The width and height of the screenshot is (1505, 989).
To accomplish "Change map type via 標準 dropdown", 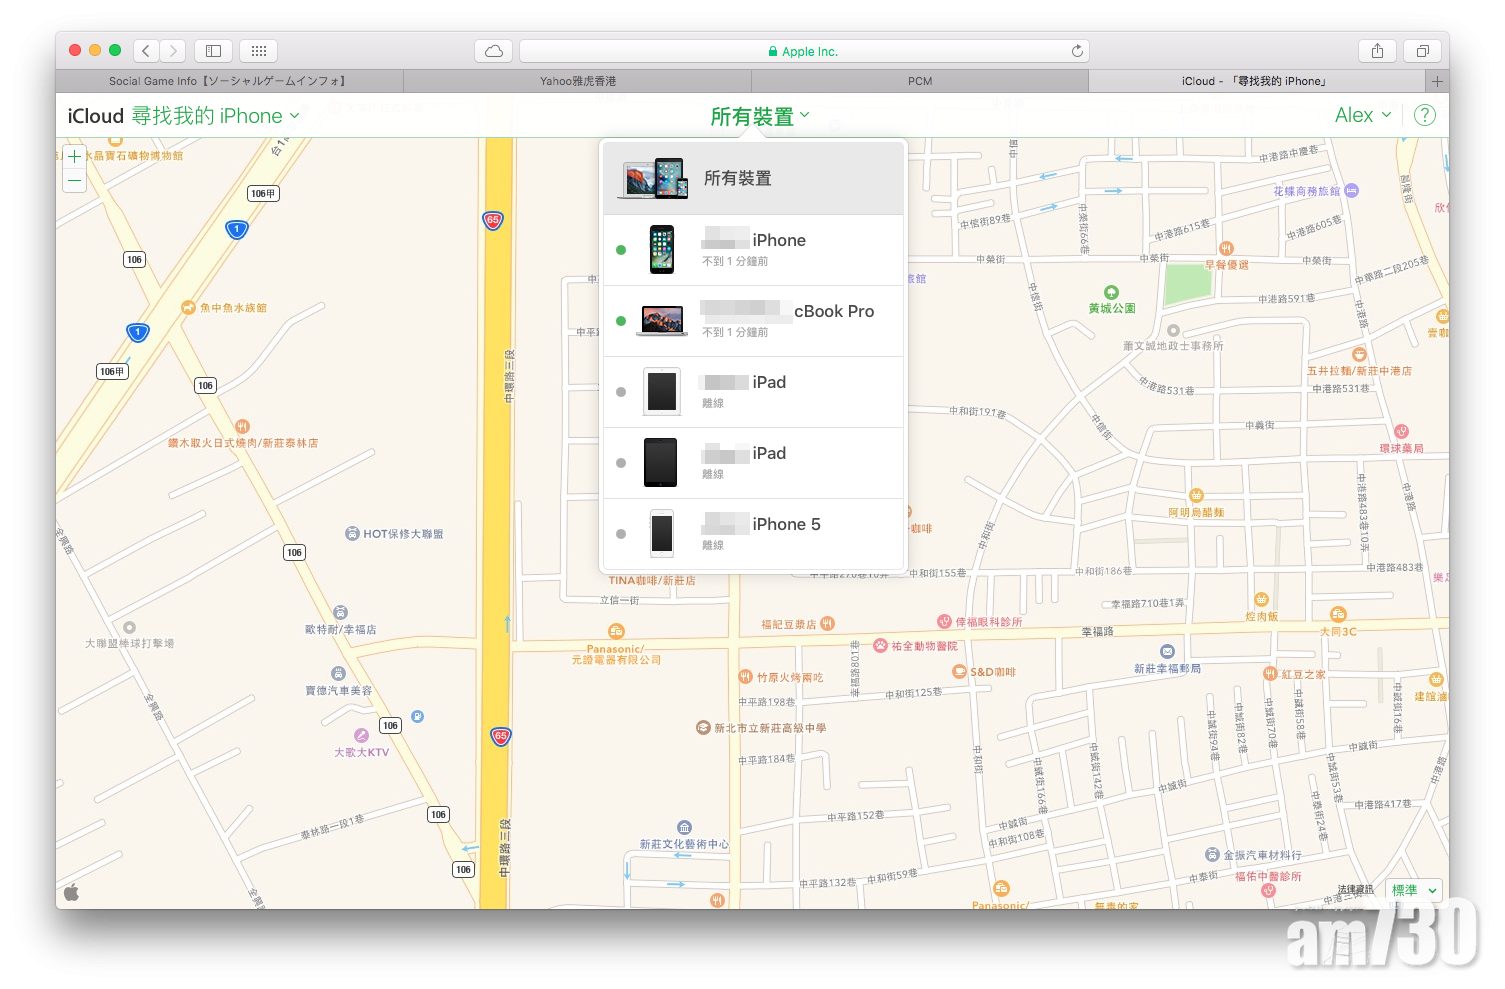I will [1414, 890].
